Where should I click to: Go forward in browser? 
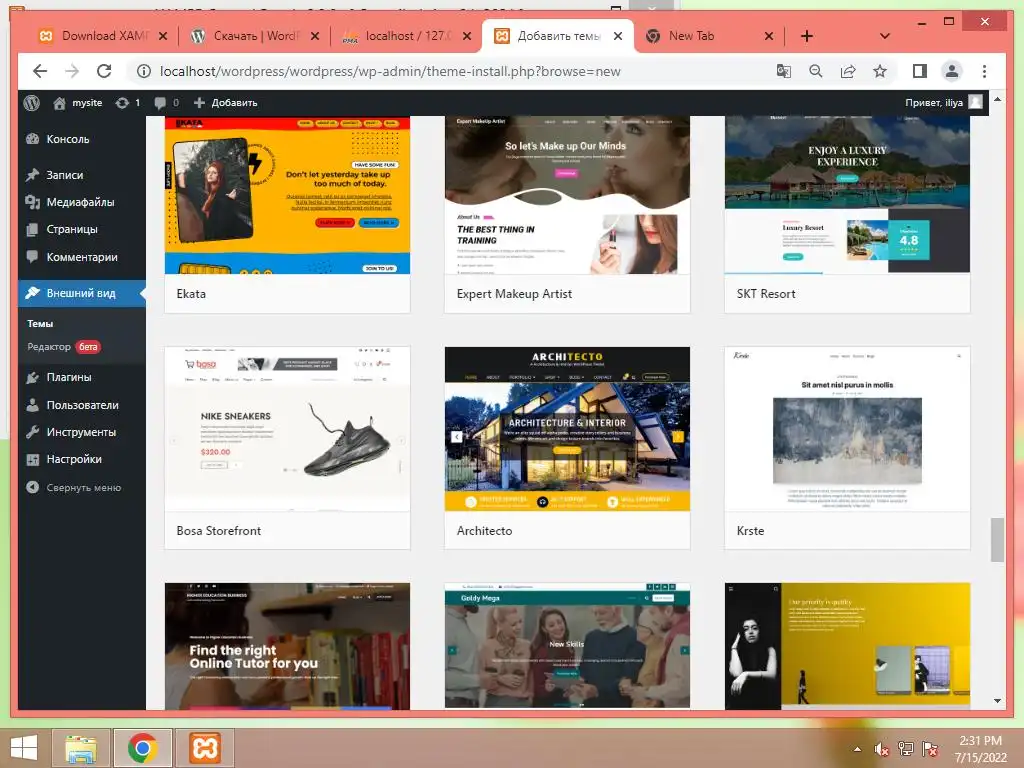(x=72, y=71)
